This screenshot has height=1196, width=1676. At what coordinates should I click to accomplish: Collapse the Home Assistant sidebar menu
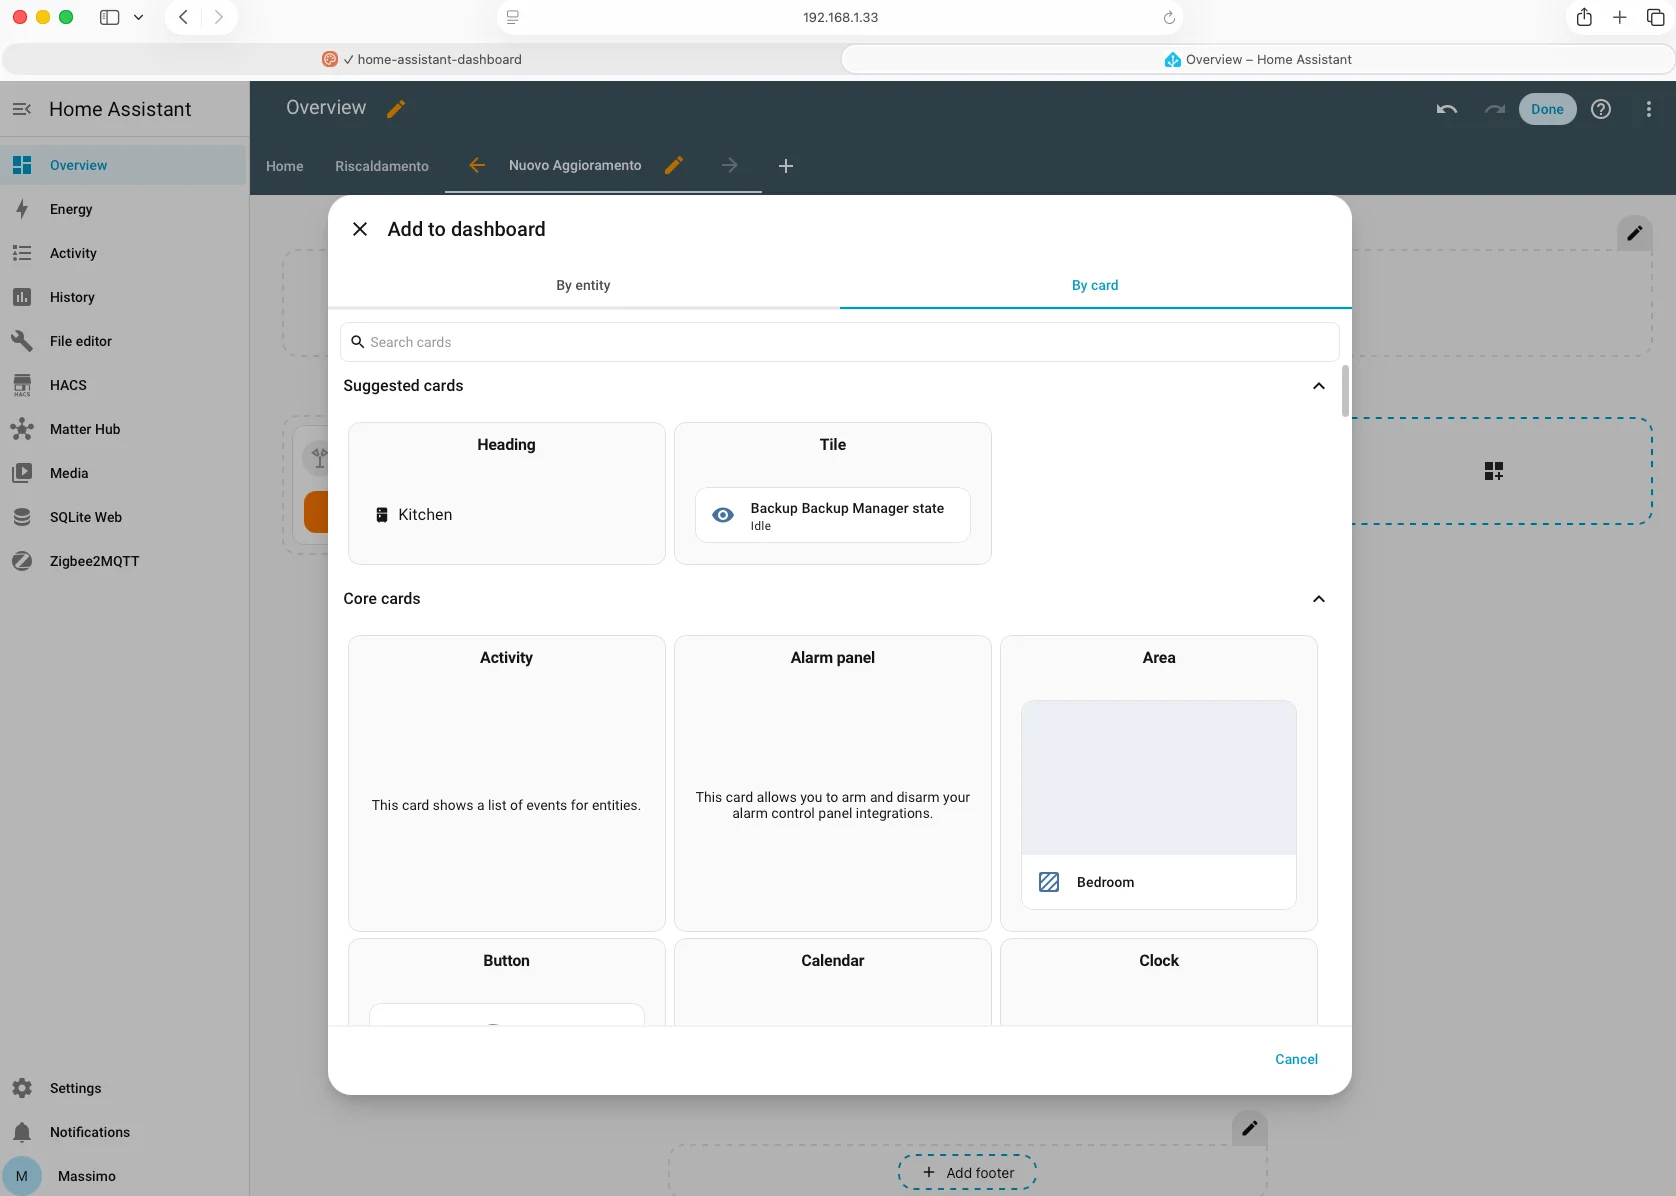(x=22, y=109)
